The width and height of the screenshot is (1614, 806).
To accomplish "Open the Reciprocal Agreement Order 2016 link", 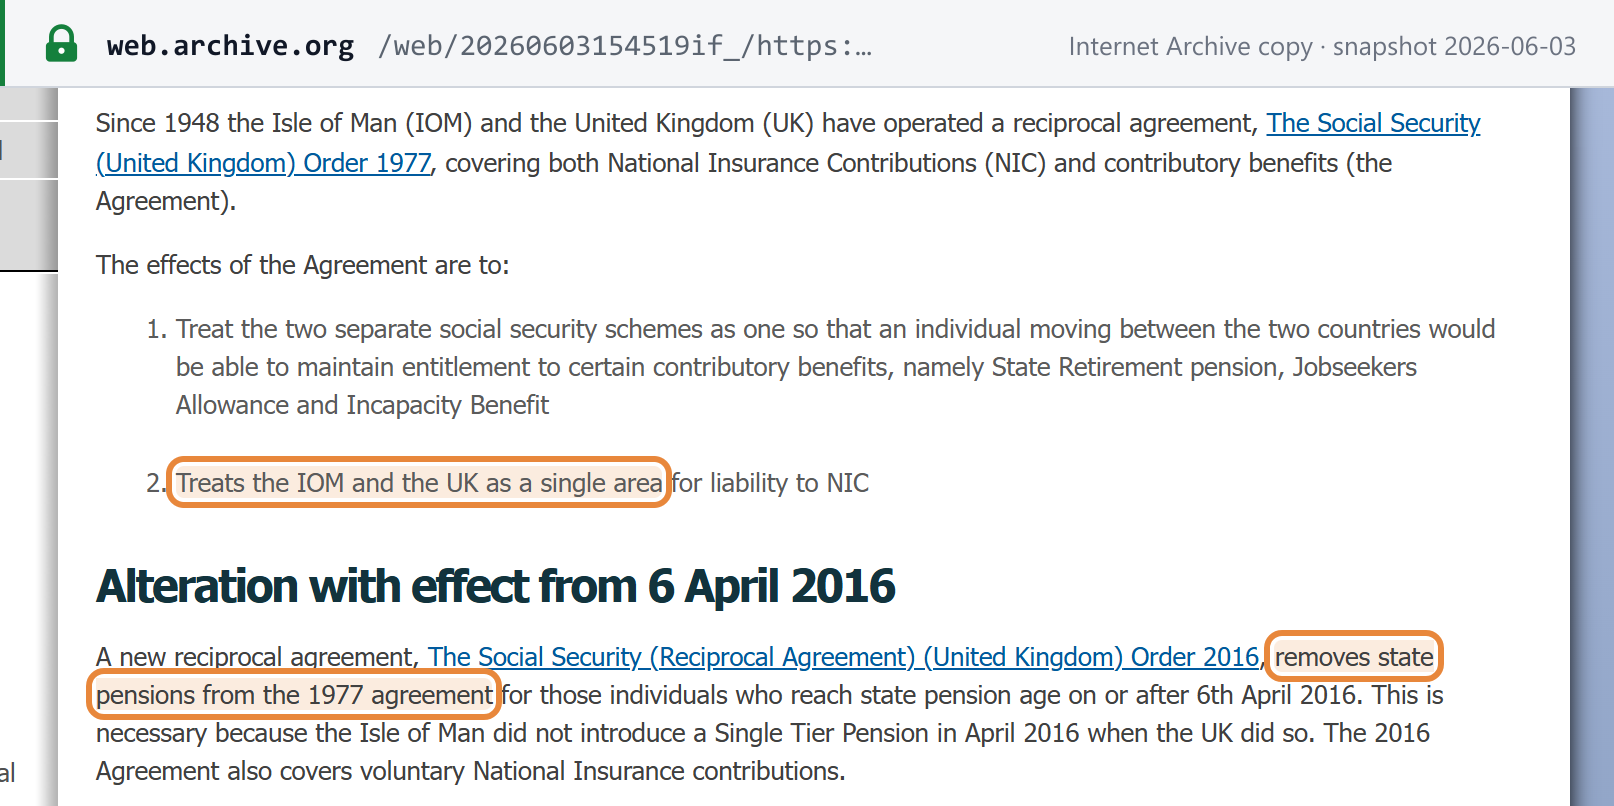I will pyautogui.click(x=843, y=657).
